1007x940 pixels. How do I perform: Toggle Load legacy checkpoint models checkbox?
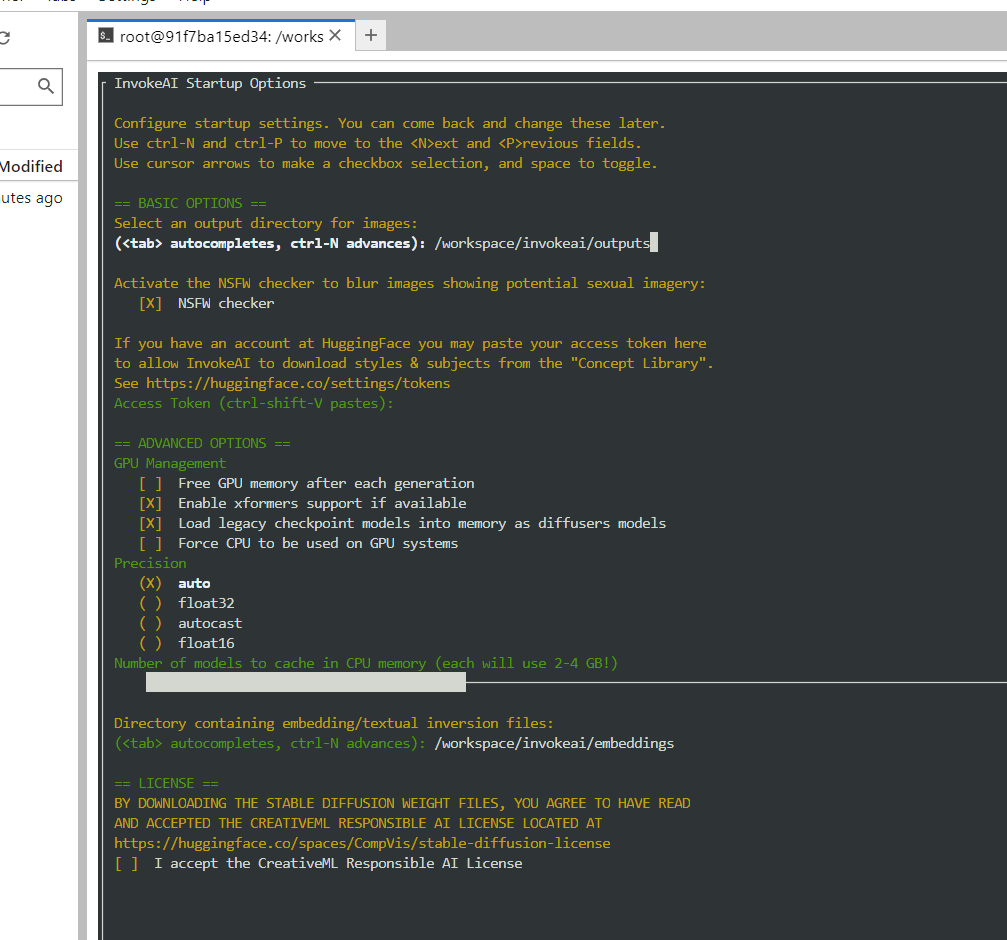[150, 523]
